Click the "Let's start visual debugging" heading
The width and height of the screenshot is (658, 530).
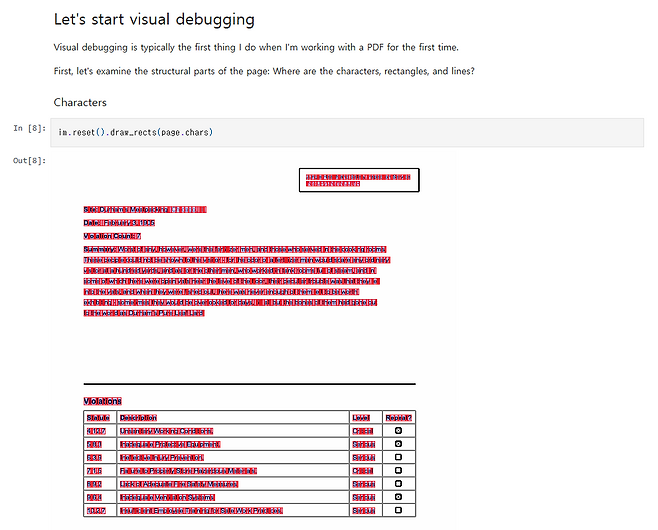pyautogui.click(x=154, y=20)
